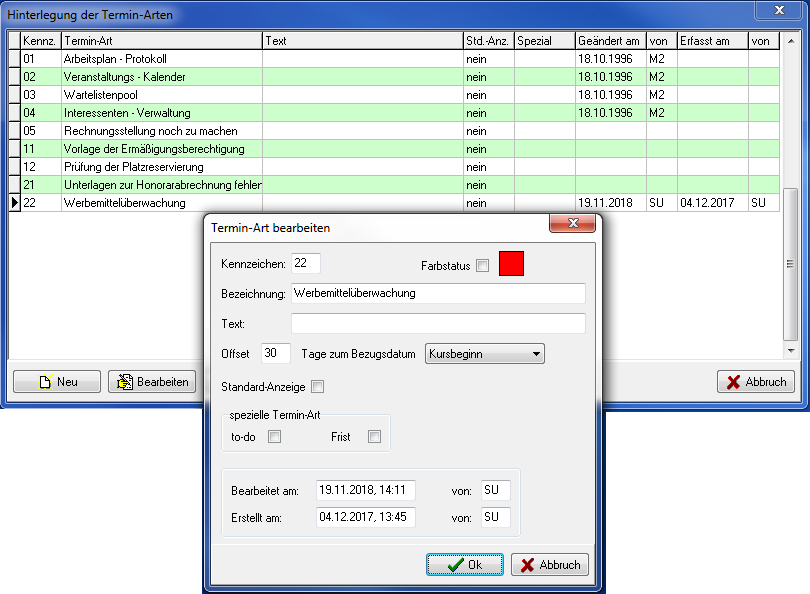Click the Bezeichnung field containing Werbemittelüberwachung
810x594 pixels.
(x=438, y=293)
